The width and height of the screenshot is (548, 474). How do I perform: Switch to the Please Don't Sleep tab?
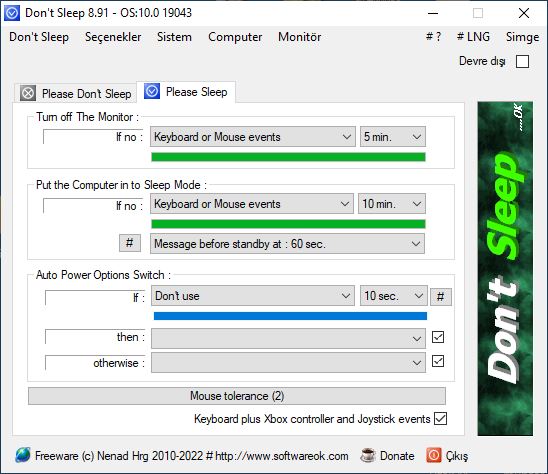tap(76, 93)
